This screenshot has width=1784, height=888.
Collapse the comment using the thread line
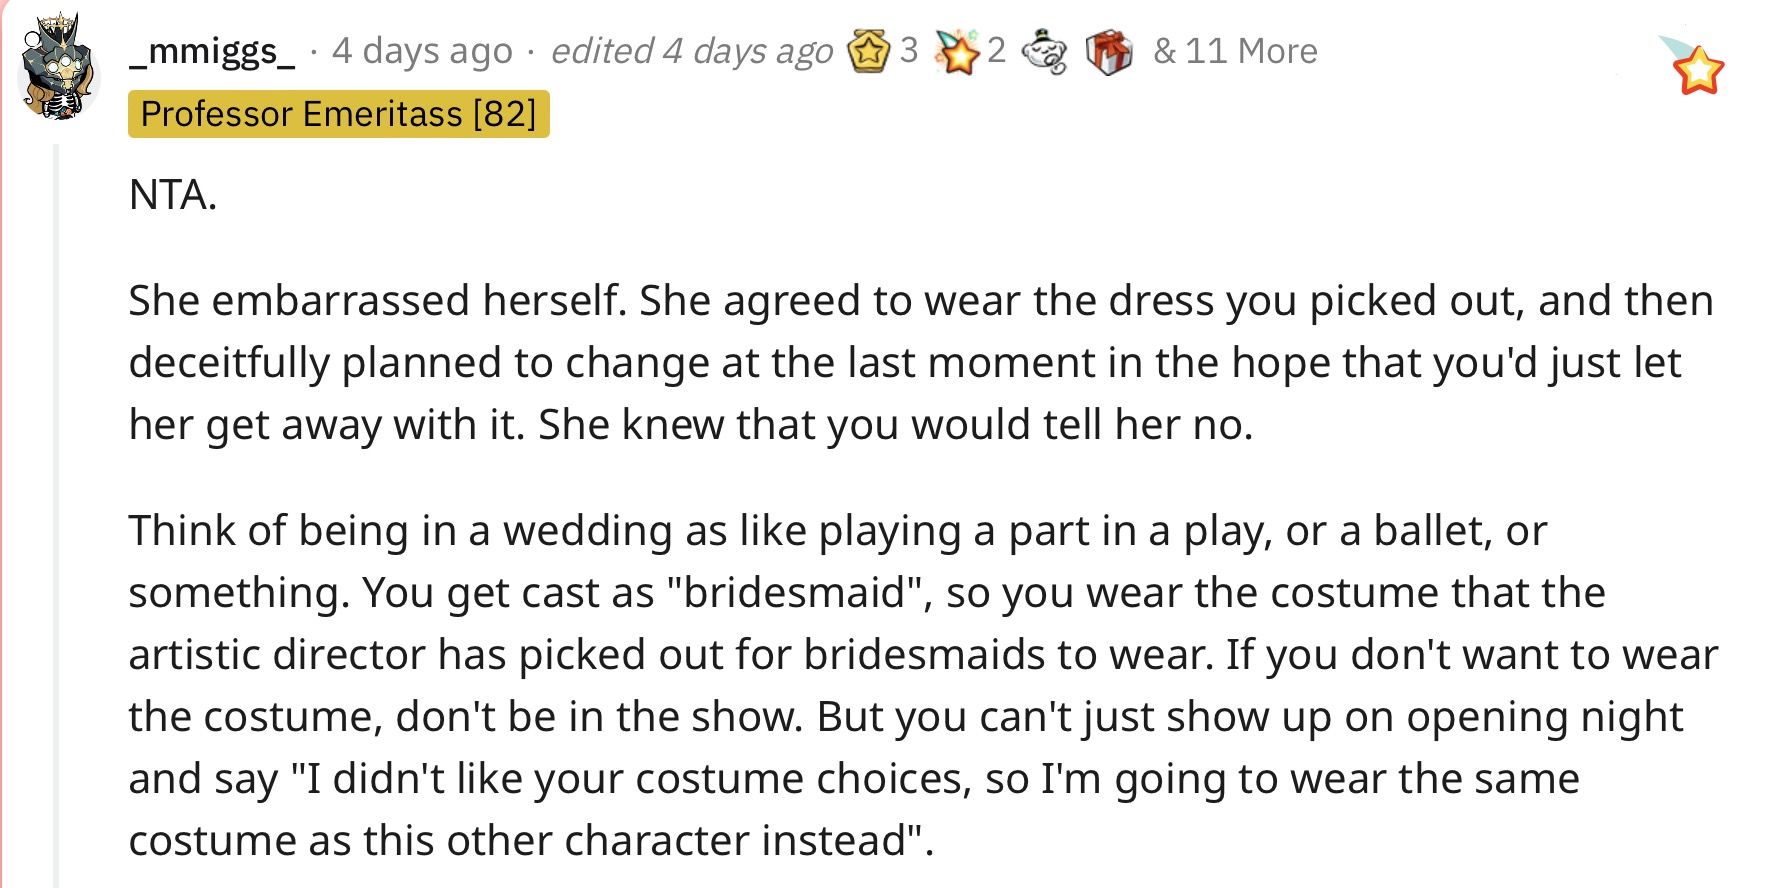coord(56,515)
